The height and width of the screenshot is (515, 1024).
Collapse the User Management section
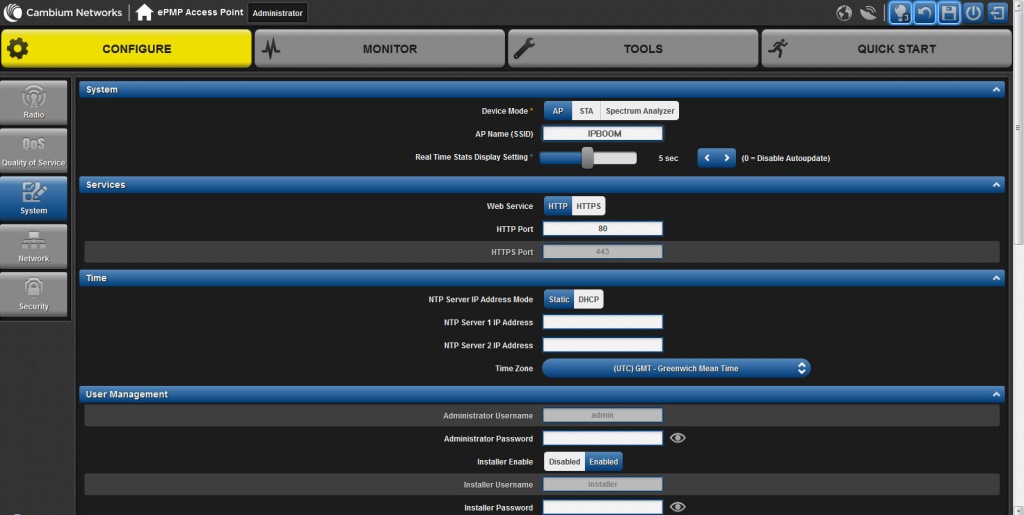(996, 394)
